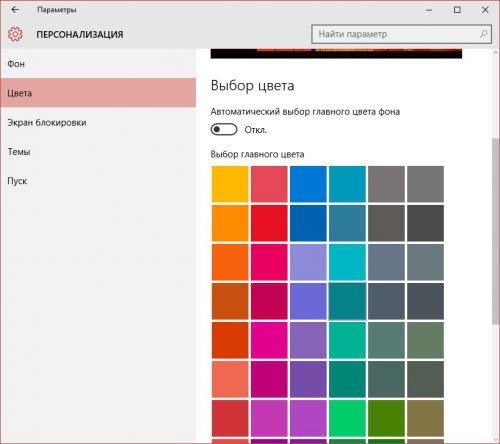The height and width of the screenshot is (444, 500).
Task: Click the vertical scrollbar thumb
Action: pyautogui.click(x=496, y=231)
